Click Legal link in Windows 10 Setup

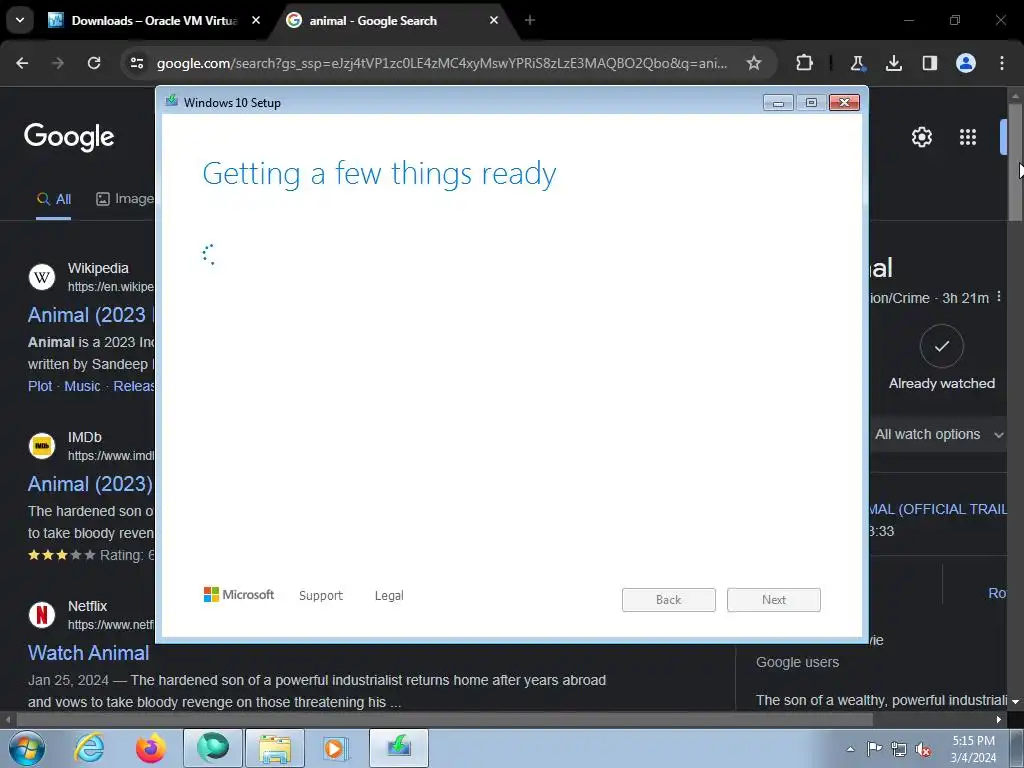(x=389, y=596)
